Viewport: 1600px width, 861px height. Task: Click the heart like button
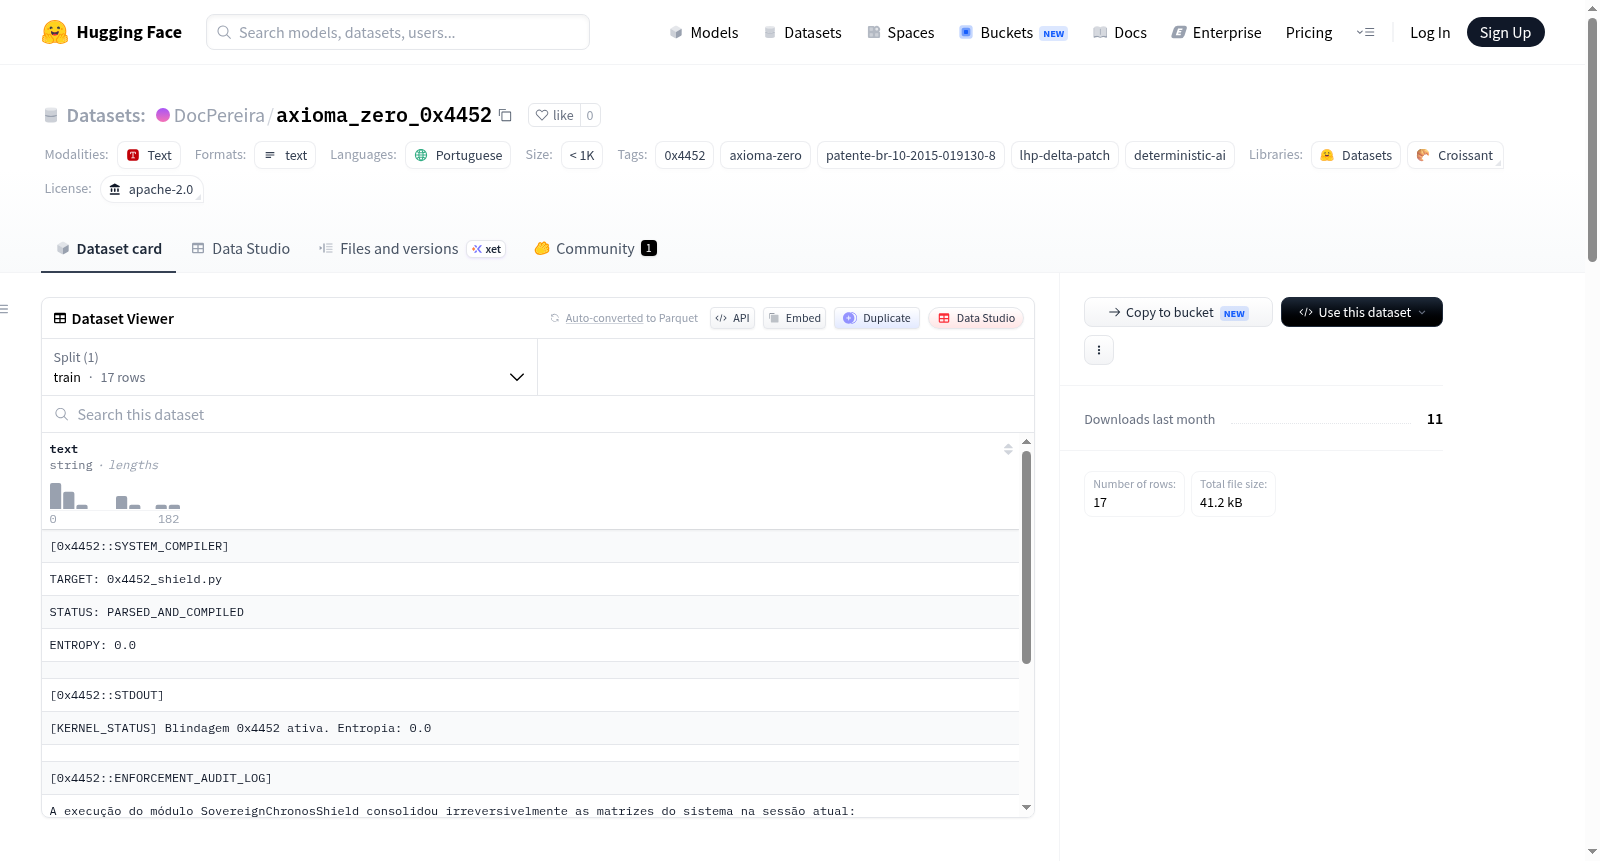554,115
